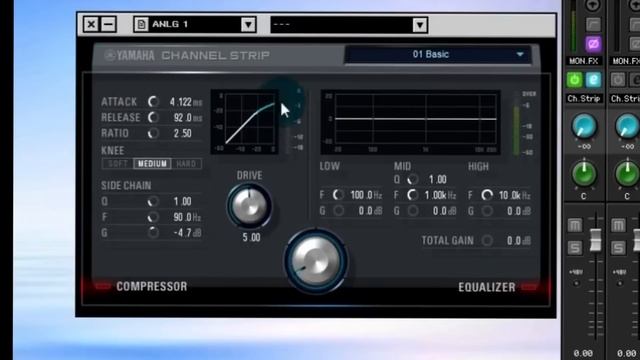Select SOFT knee
This screenshot has height=360, width=640.
tap(118, 164)
